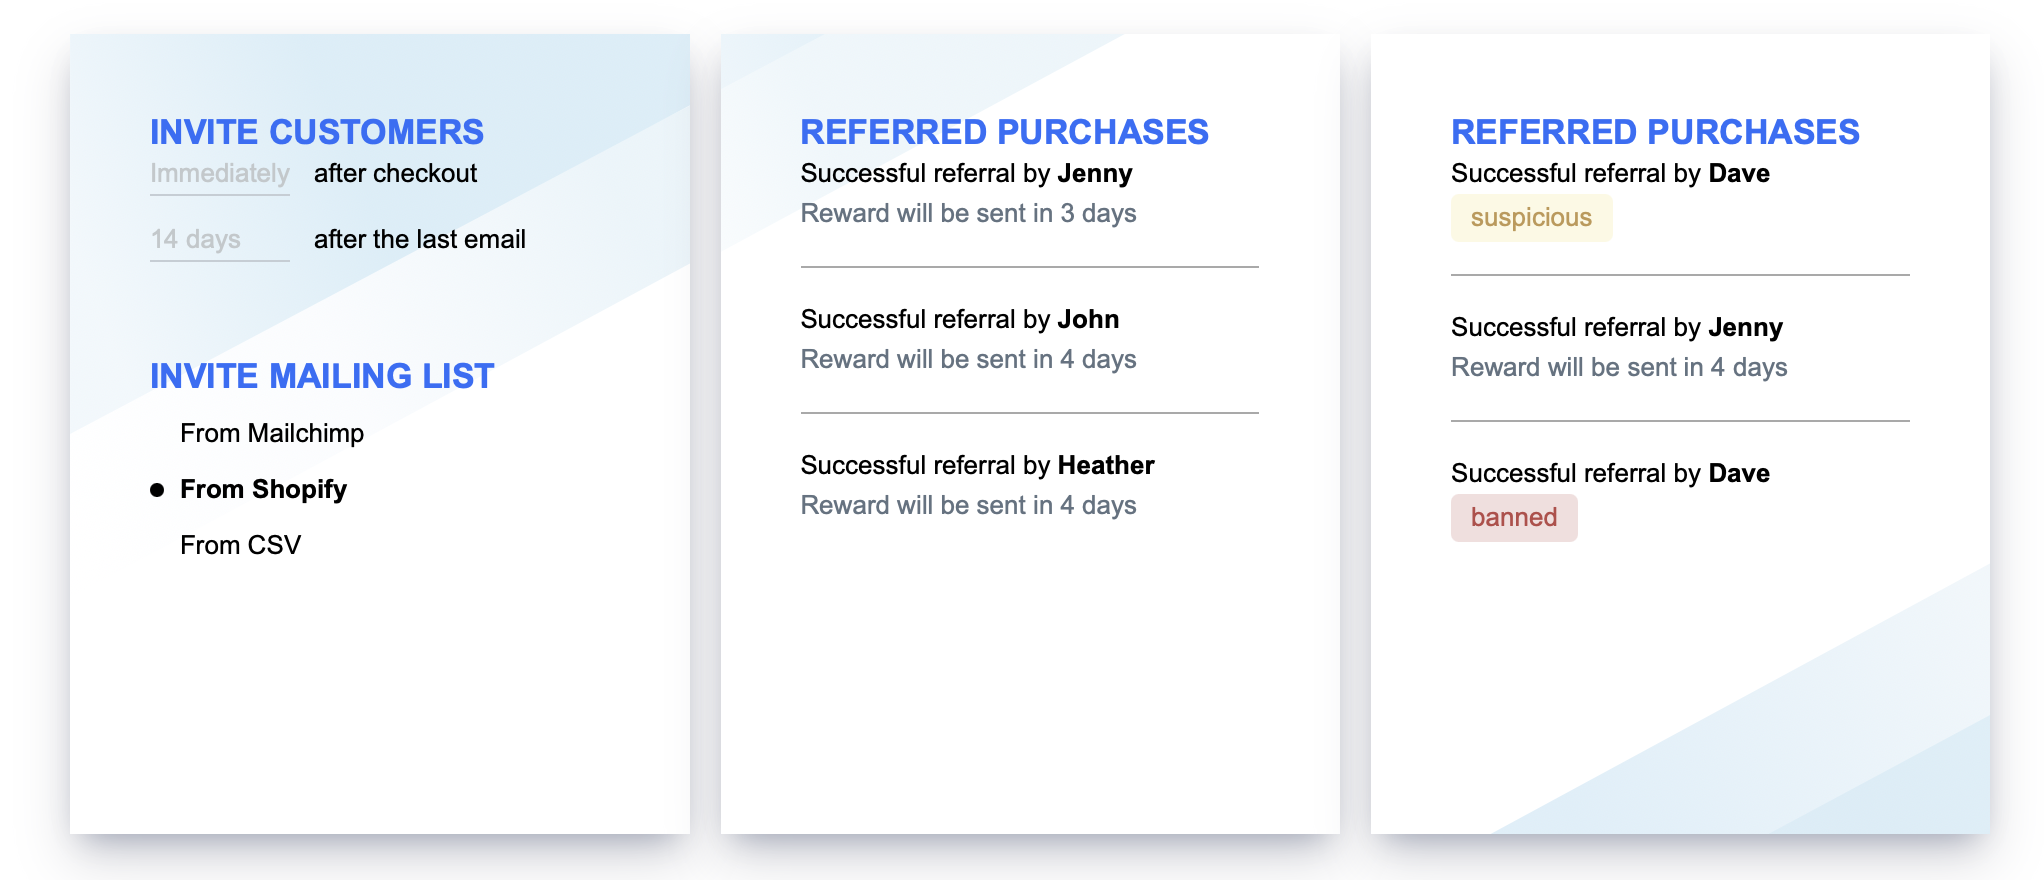The width and height of the screenshot is (2044, 880).
Task: Click the banned status badge
Action: coord(1514,518)
